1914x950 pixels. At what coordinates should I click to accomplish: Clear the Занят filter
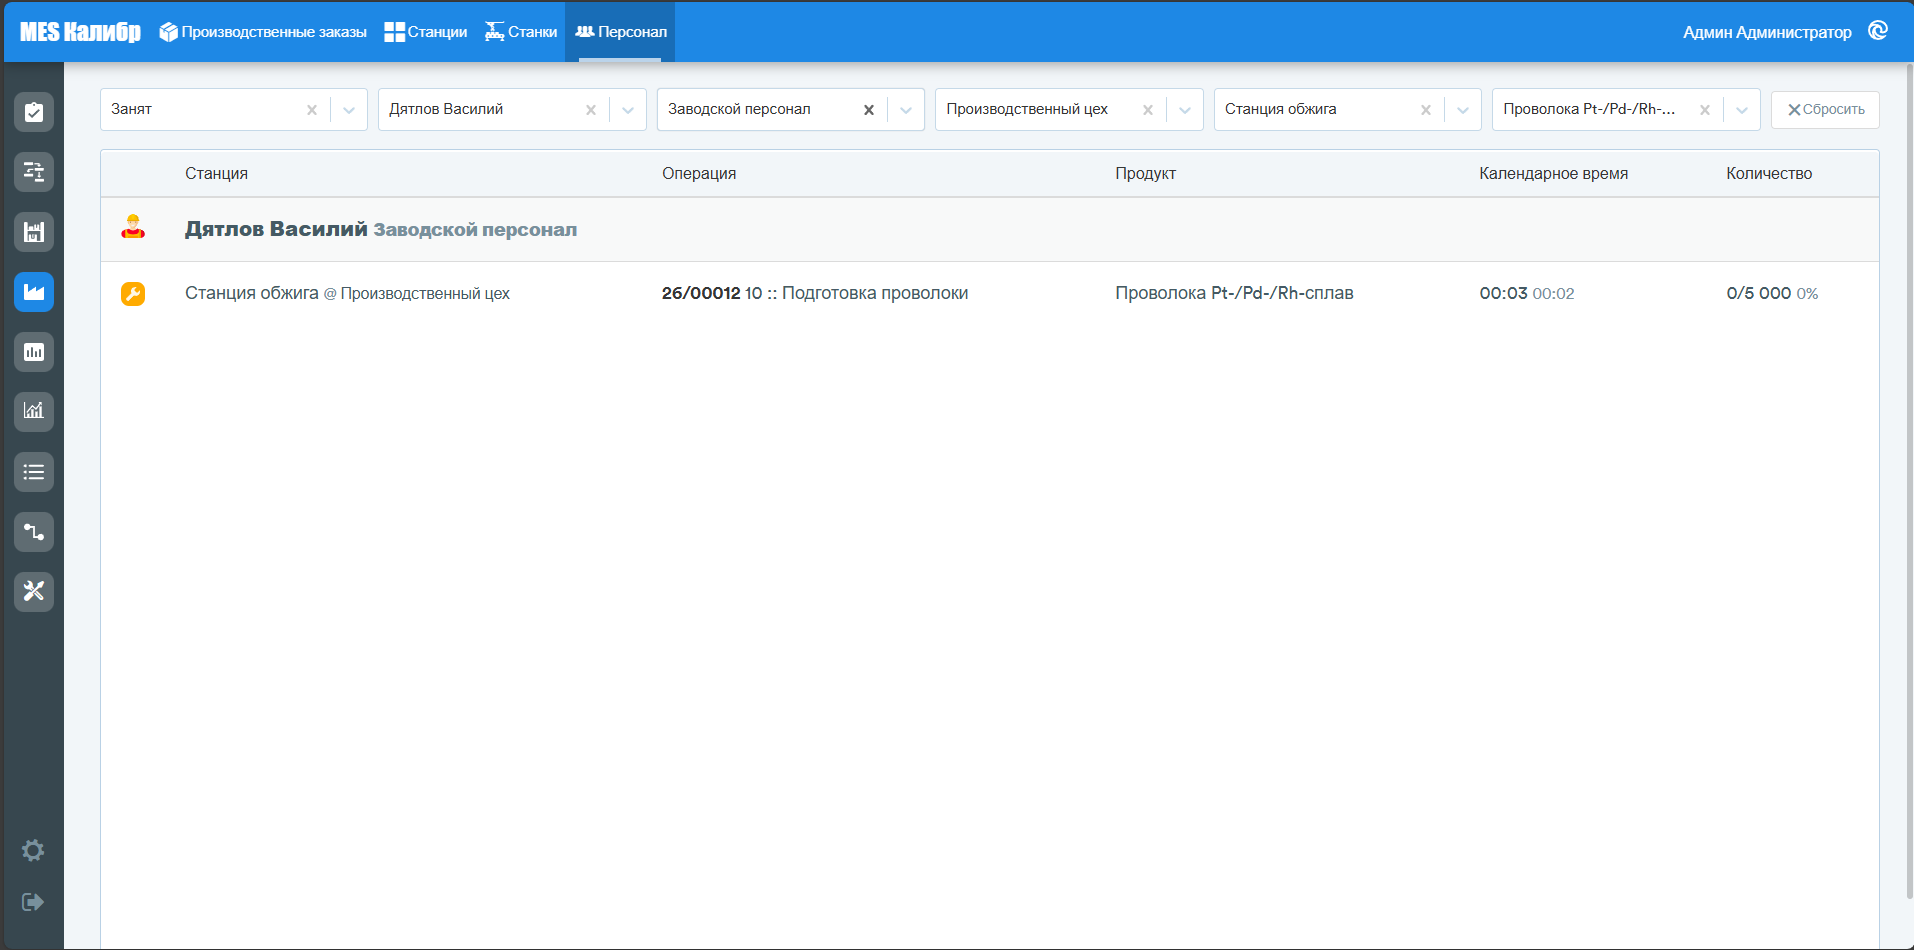(312, 110)
